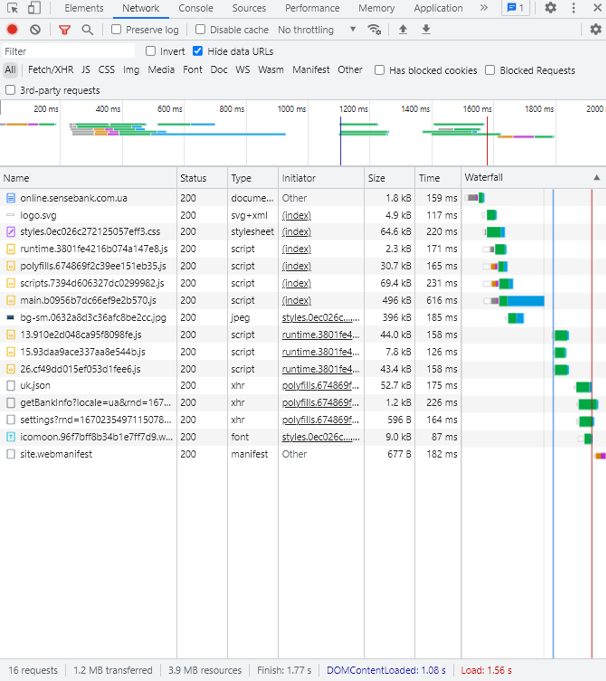Click the font icon of icomoon row

coord(11,437)
